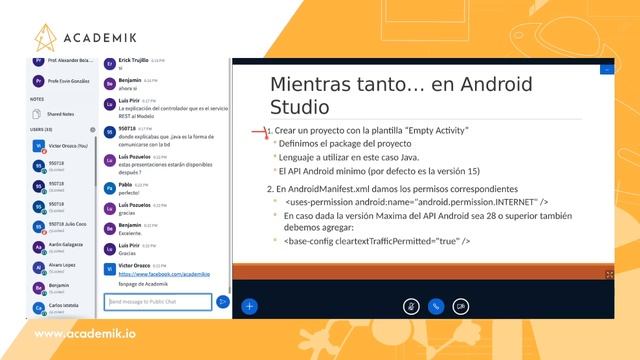Click the NOTES section heading
Image resolution: width=640 pixels, height=360 pixels.
(37, 99)
